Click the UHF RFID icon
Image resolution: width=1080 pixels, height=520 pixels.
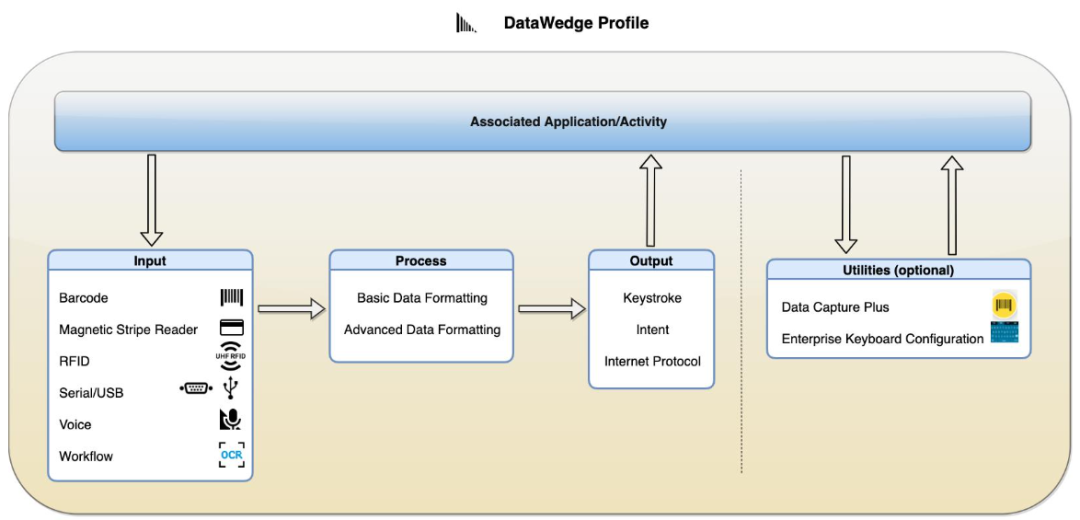tap(231, 360)
